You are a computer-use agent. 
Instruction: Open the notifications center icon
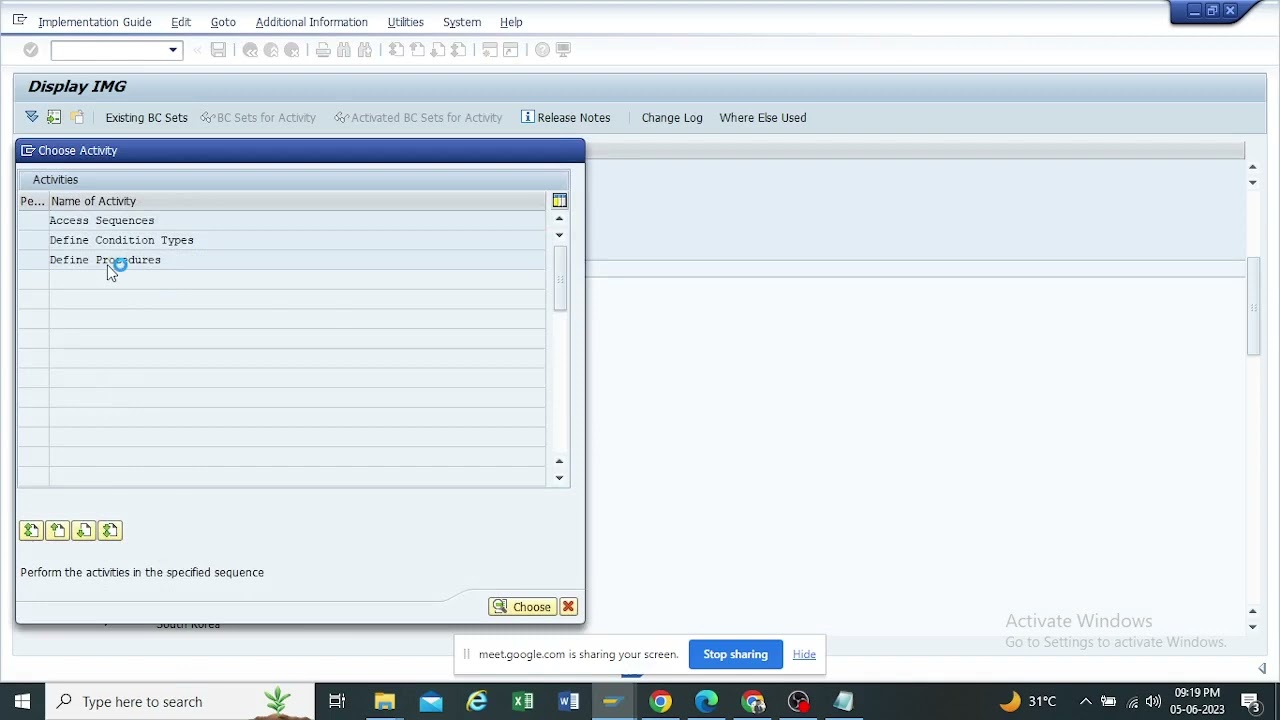coord(1251,701)
